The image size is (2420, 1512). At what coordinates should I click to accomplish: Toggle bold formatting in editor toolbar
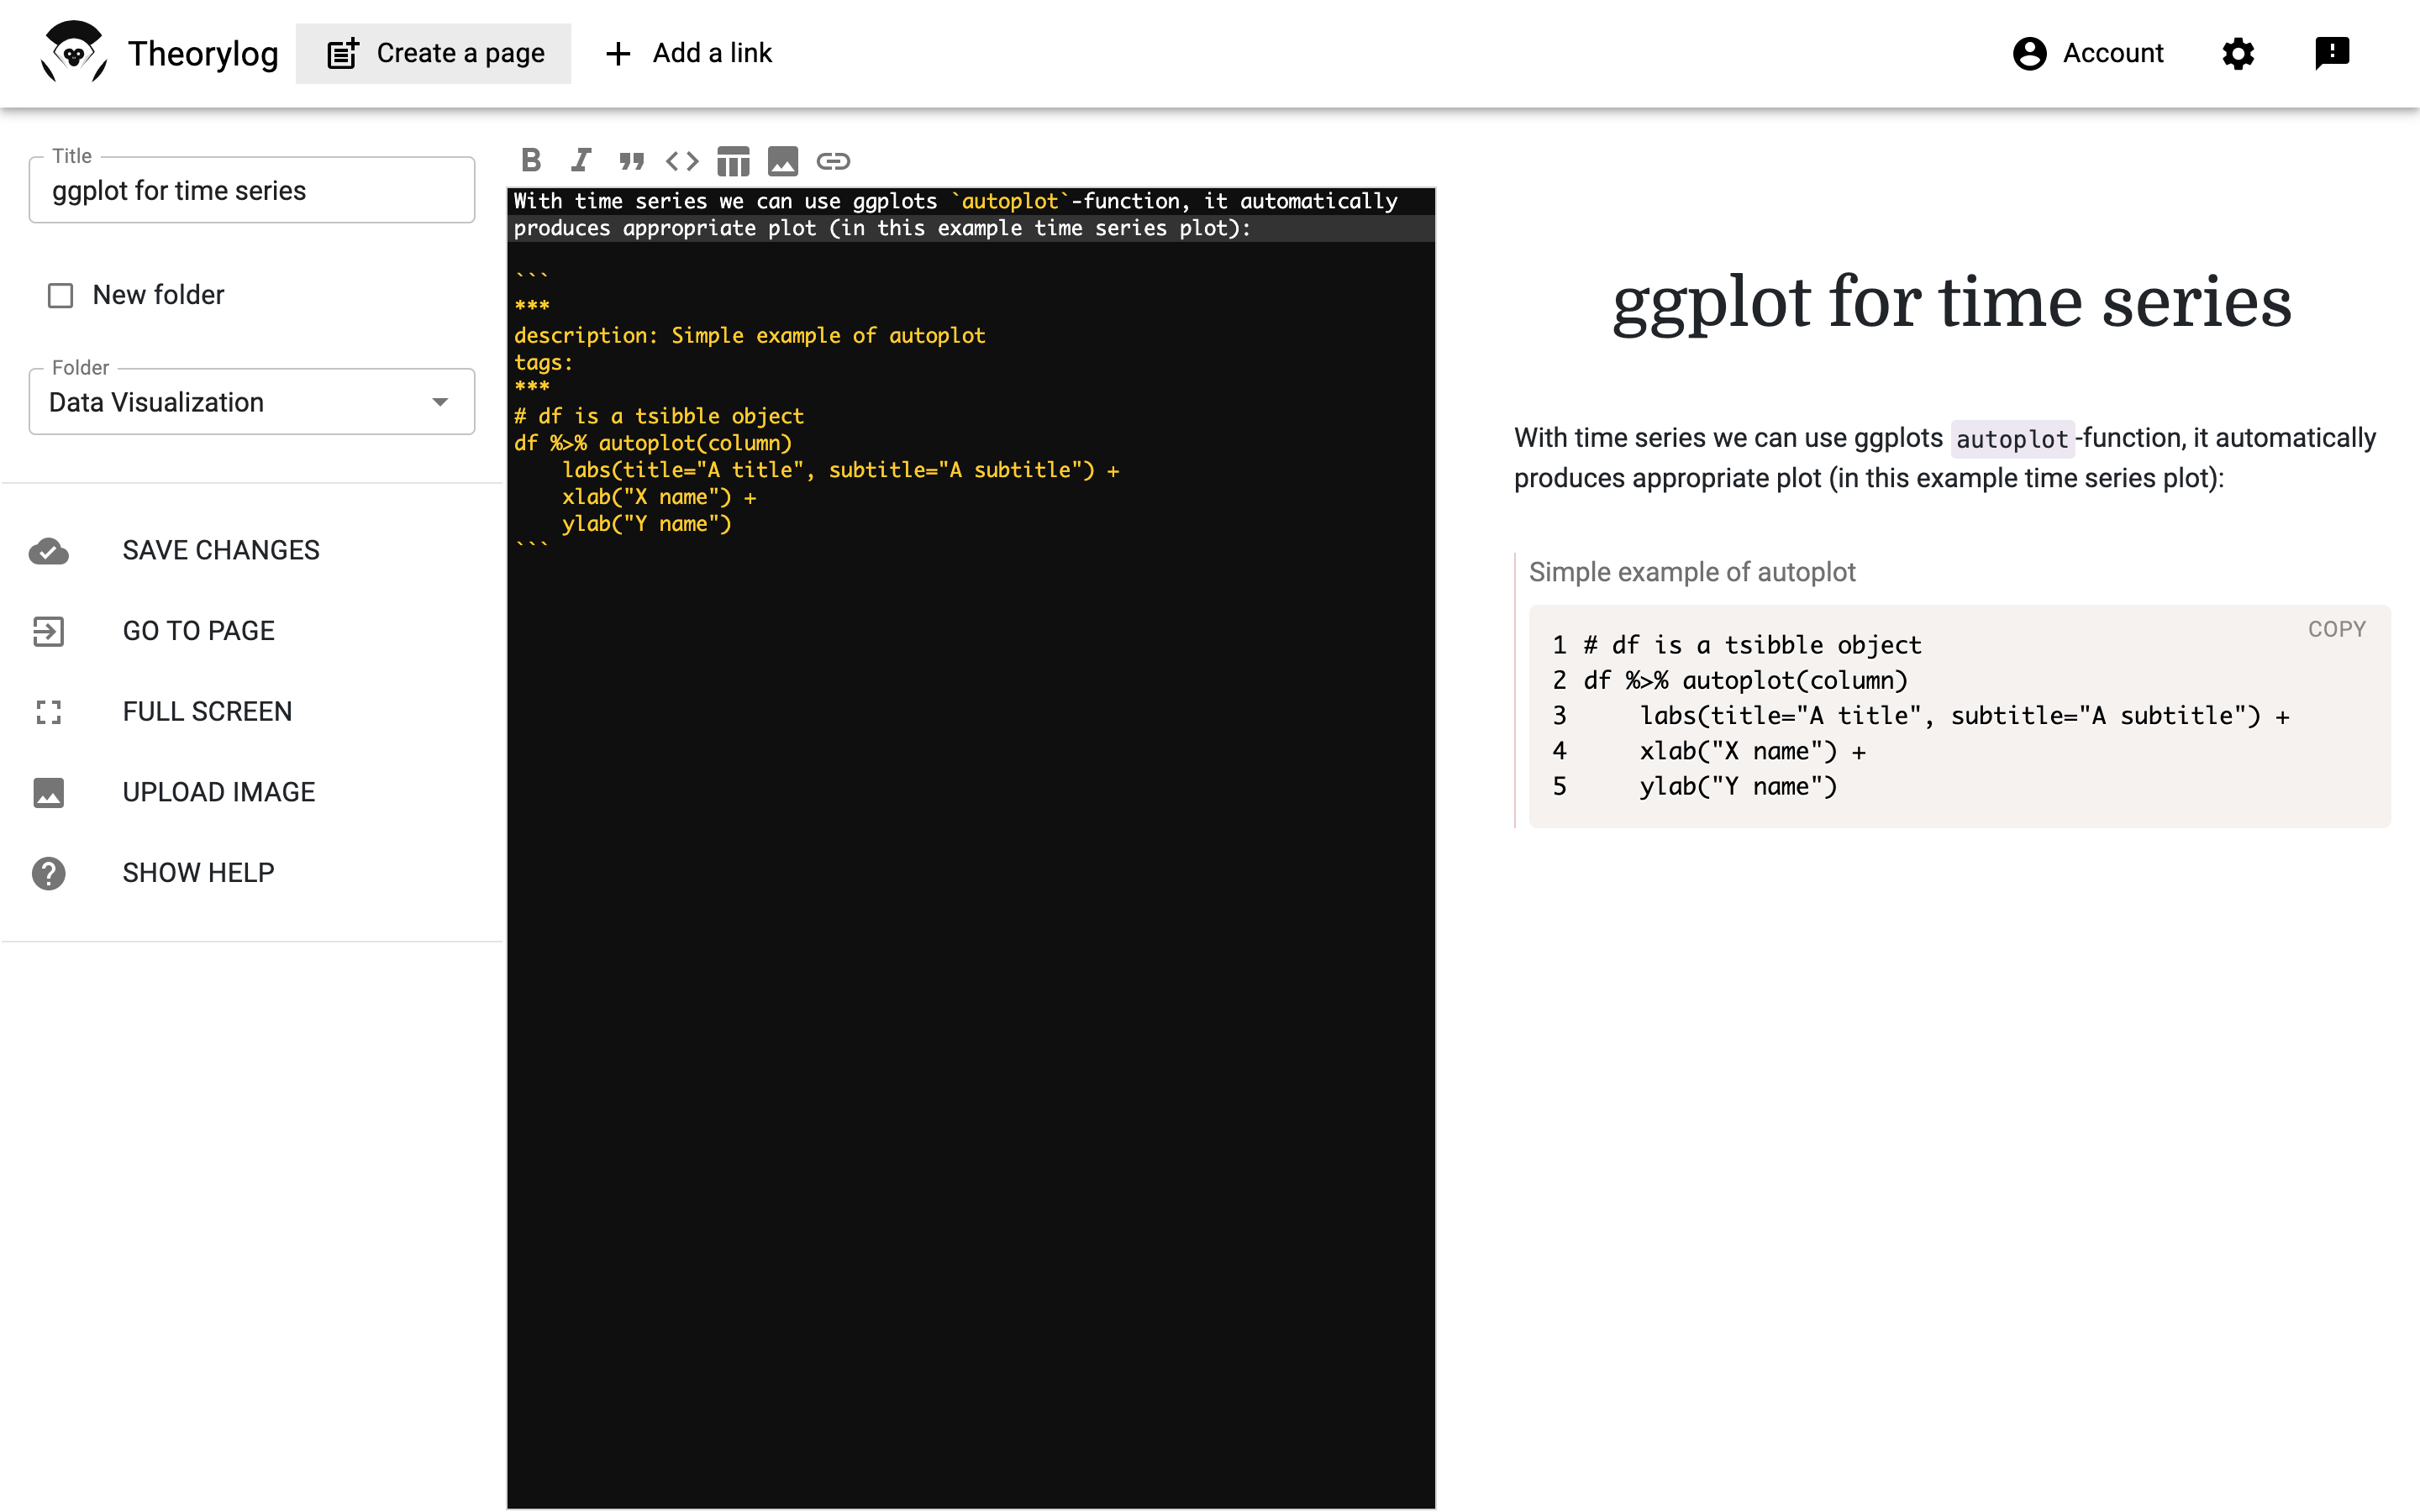tap(531, 160)
